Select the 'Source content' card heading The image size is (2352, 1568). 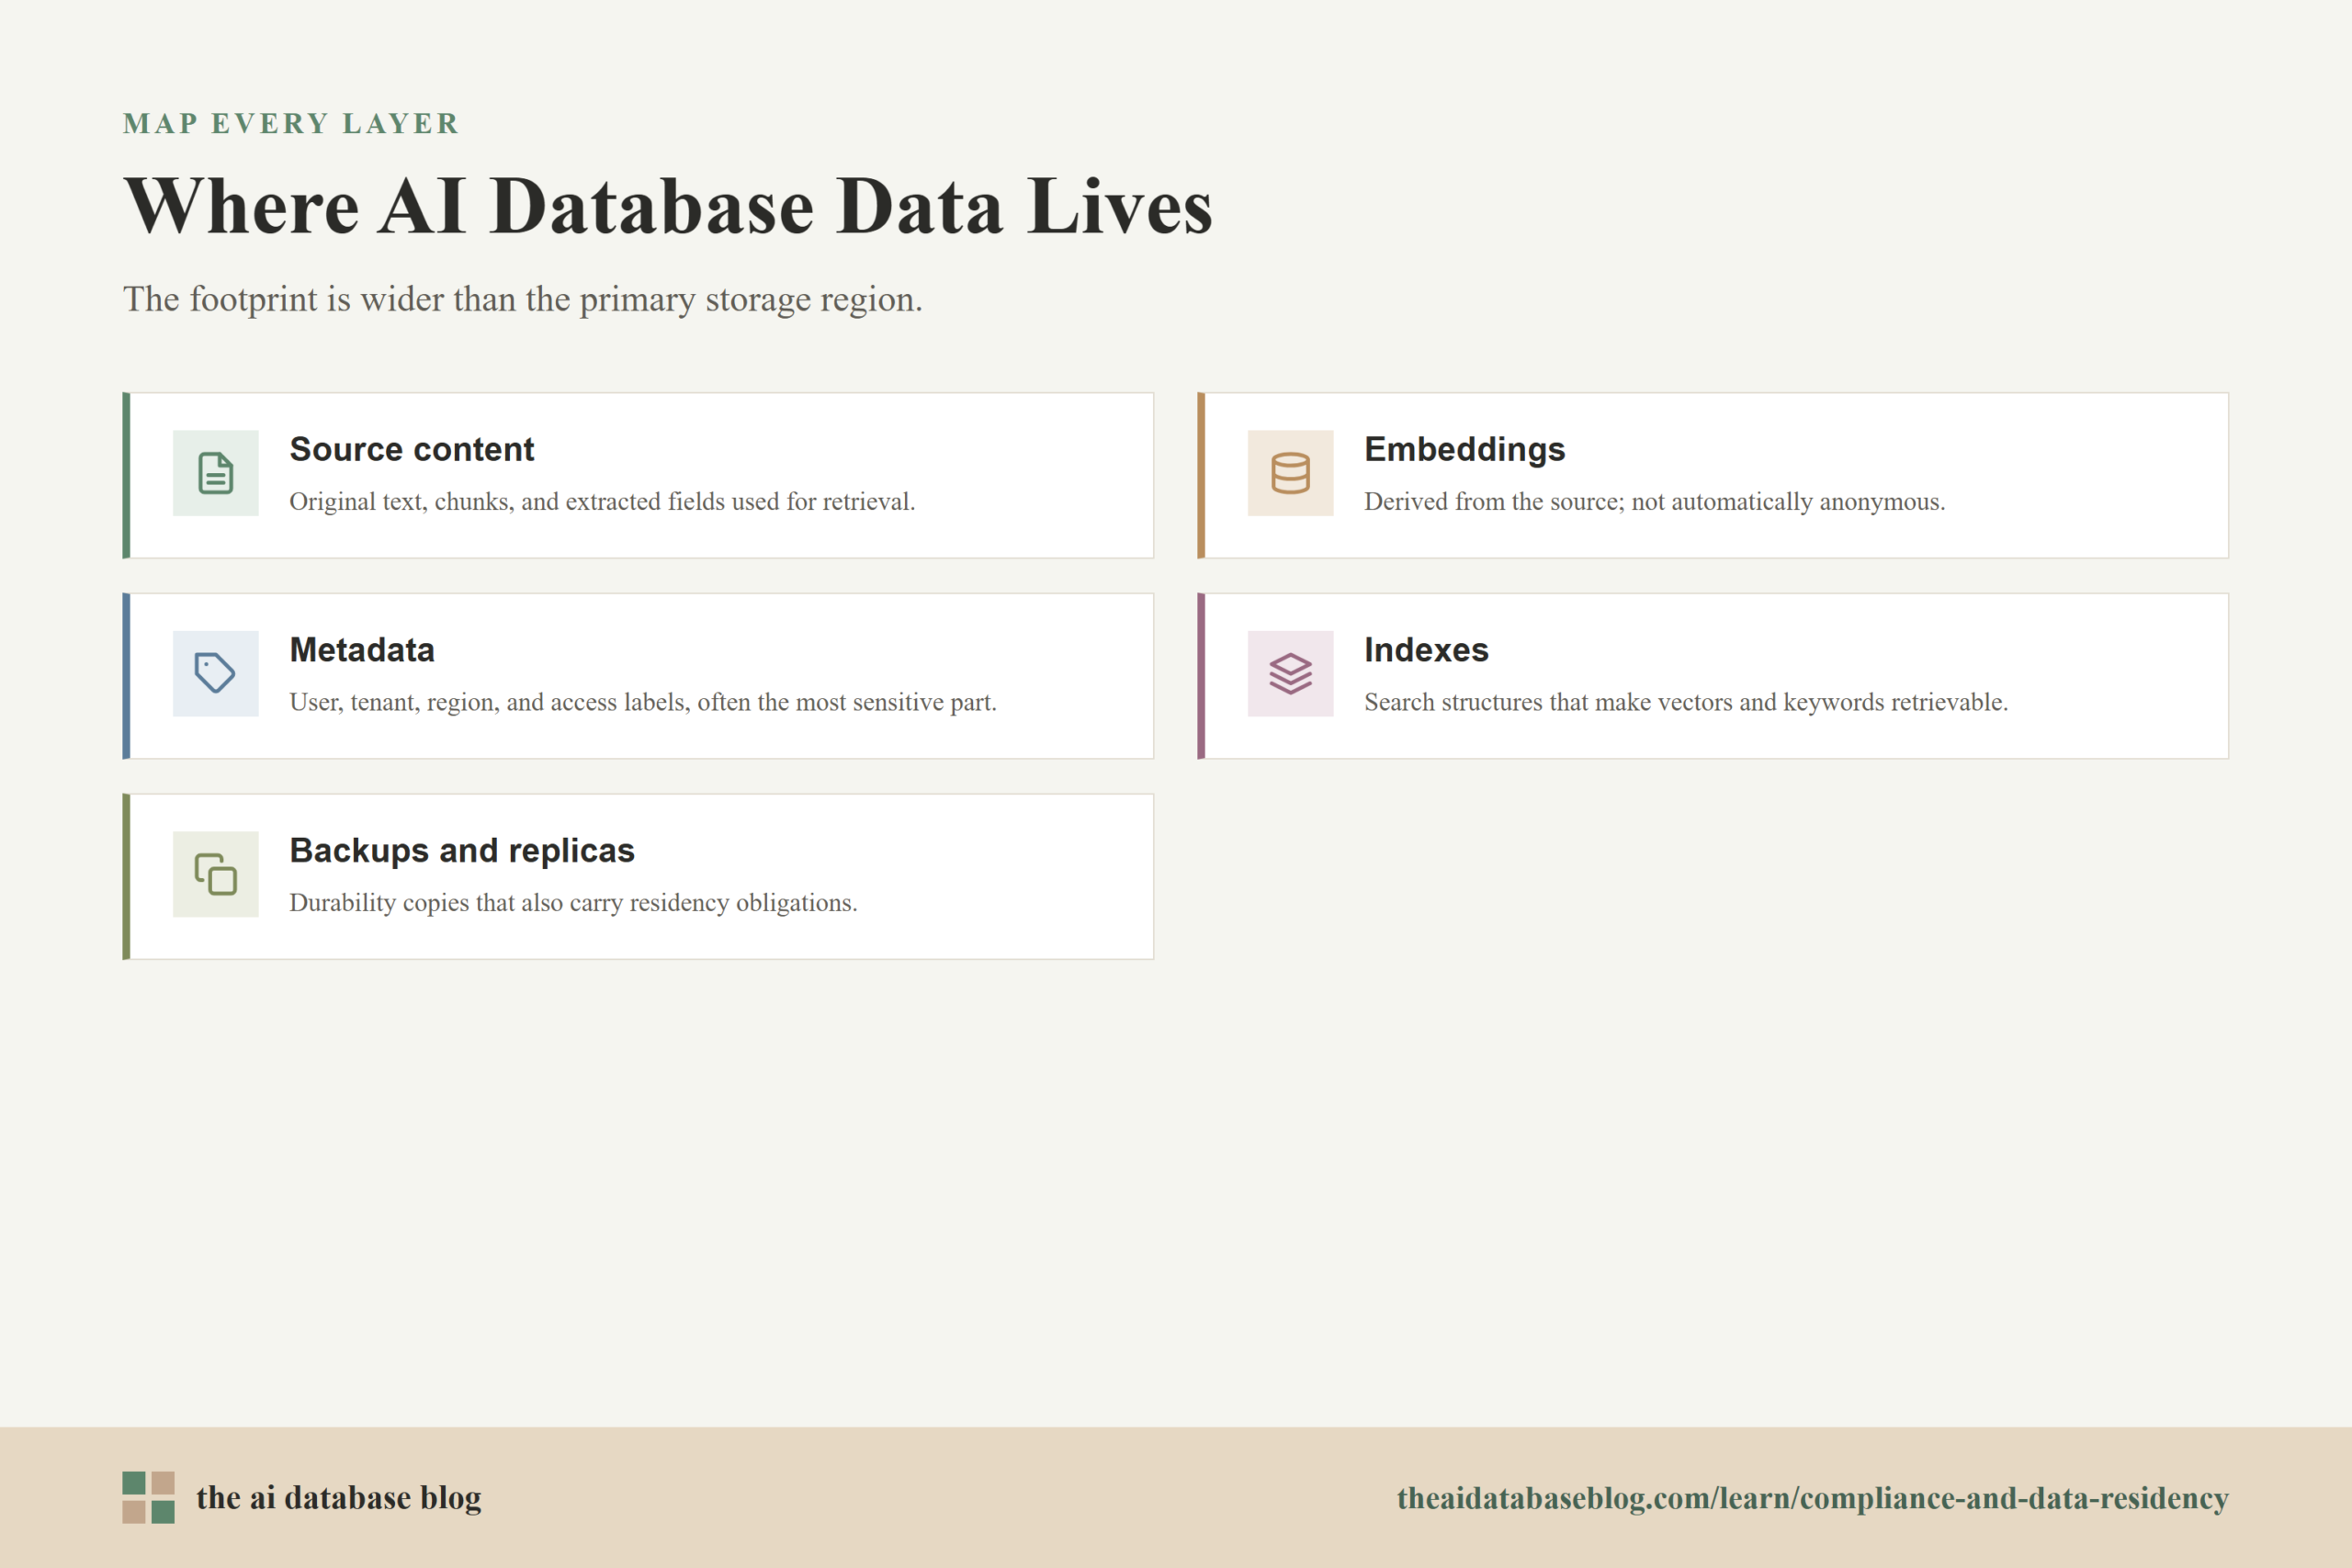click(x=412, y=450)
